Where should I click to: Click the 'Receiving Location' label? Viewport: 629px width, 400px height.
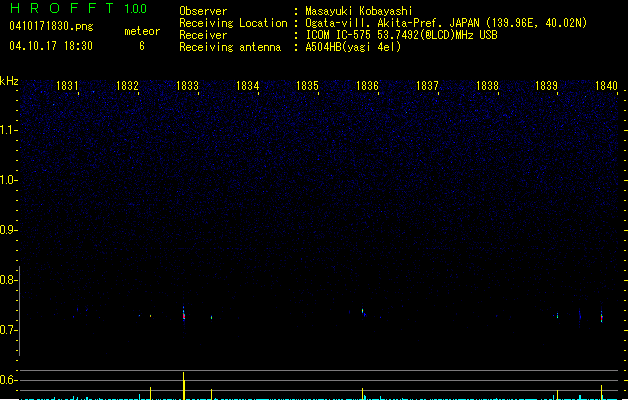[233, 23]
